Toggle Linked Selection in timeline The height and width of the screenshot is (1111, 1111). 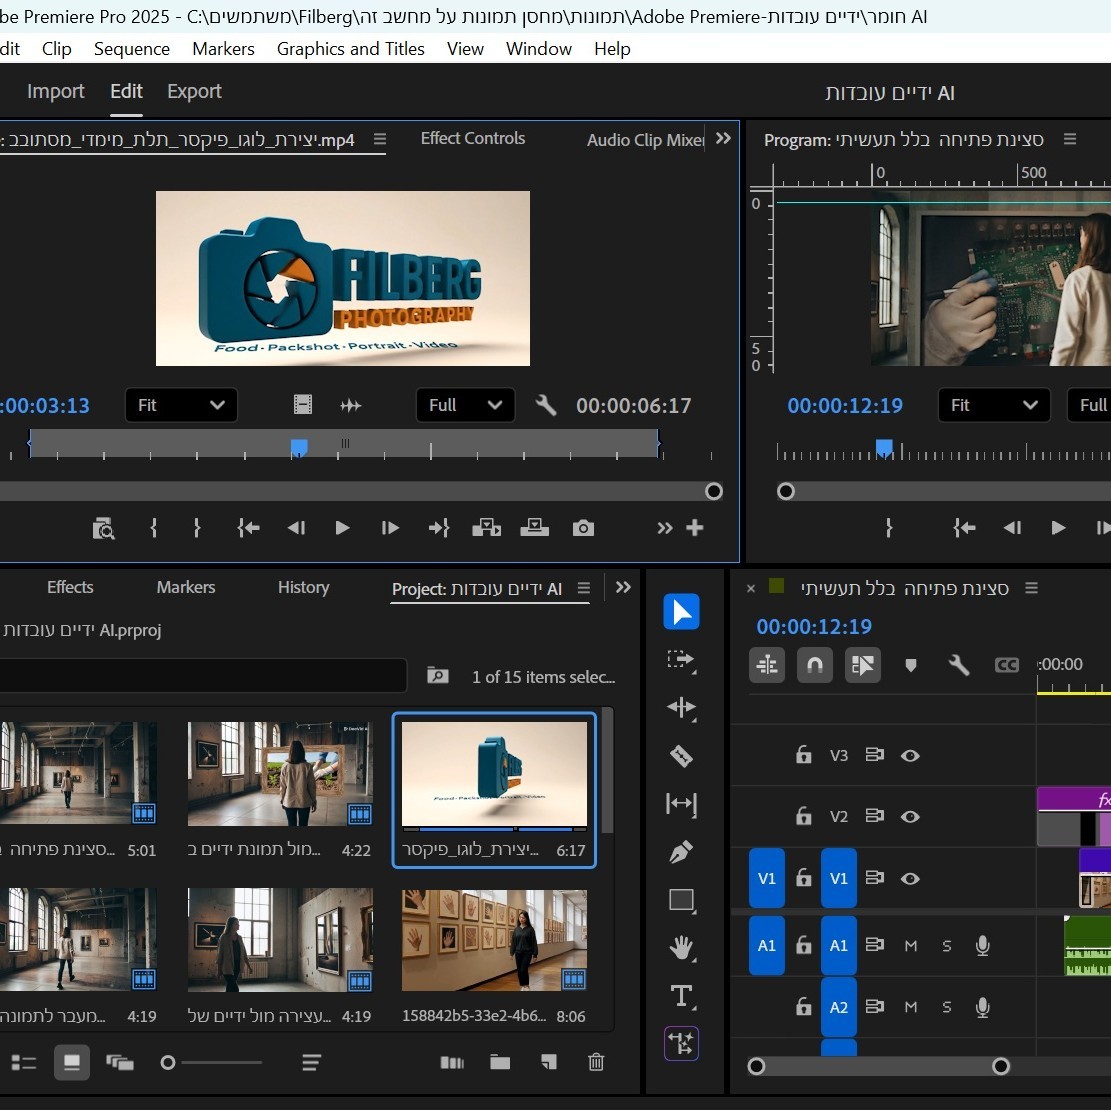[x=862, y=665]
